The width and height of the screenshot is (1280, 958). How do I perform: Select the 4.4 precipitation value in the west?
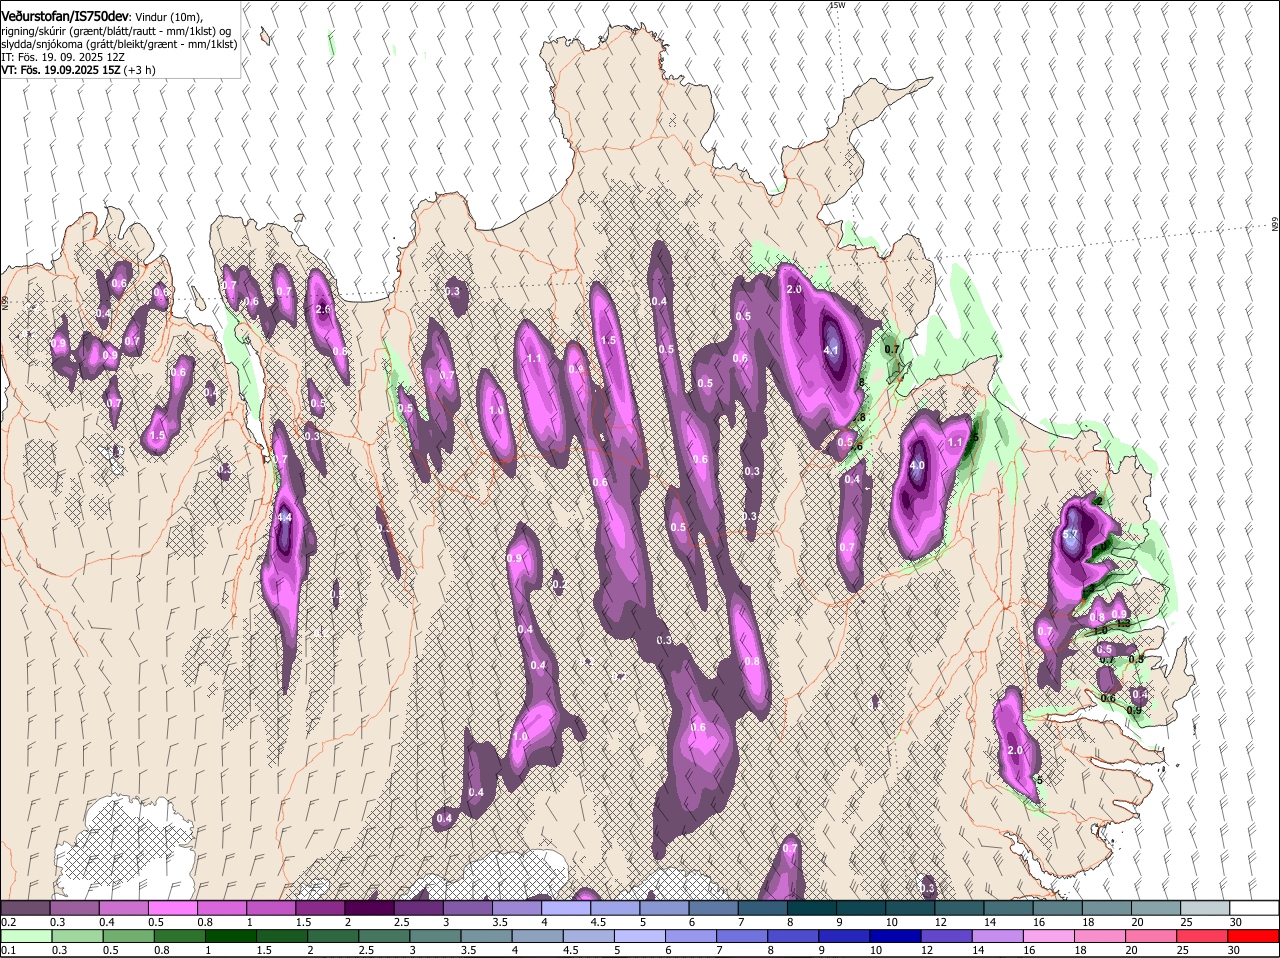(284, 517)
